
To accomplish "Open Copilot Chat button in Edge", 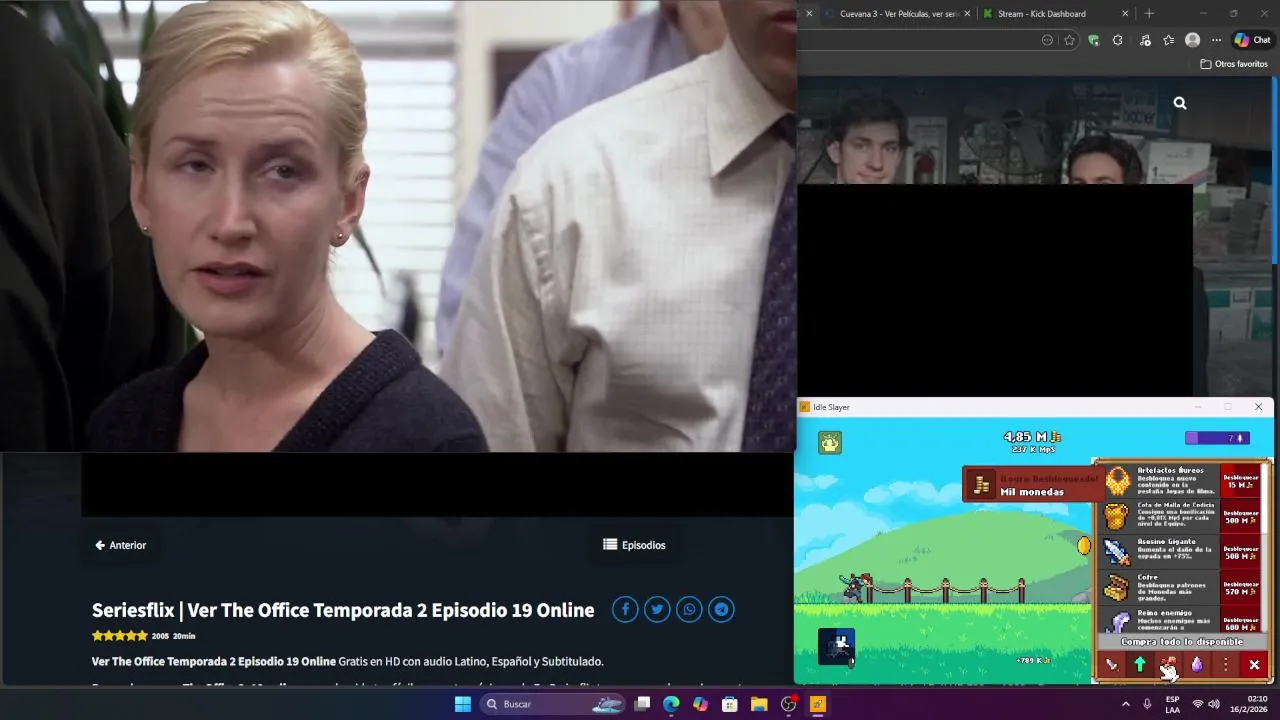I will point(1252,40).
